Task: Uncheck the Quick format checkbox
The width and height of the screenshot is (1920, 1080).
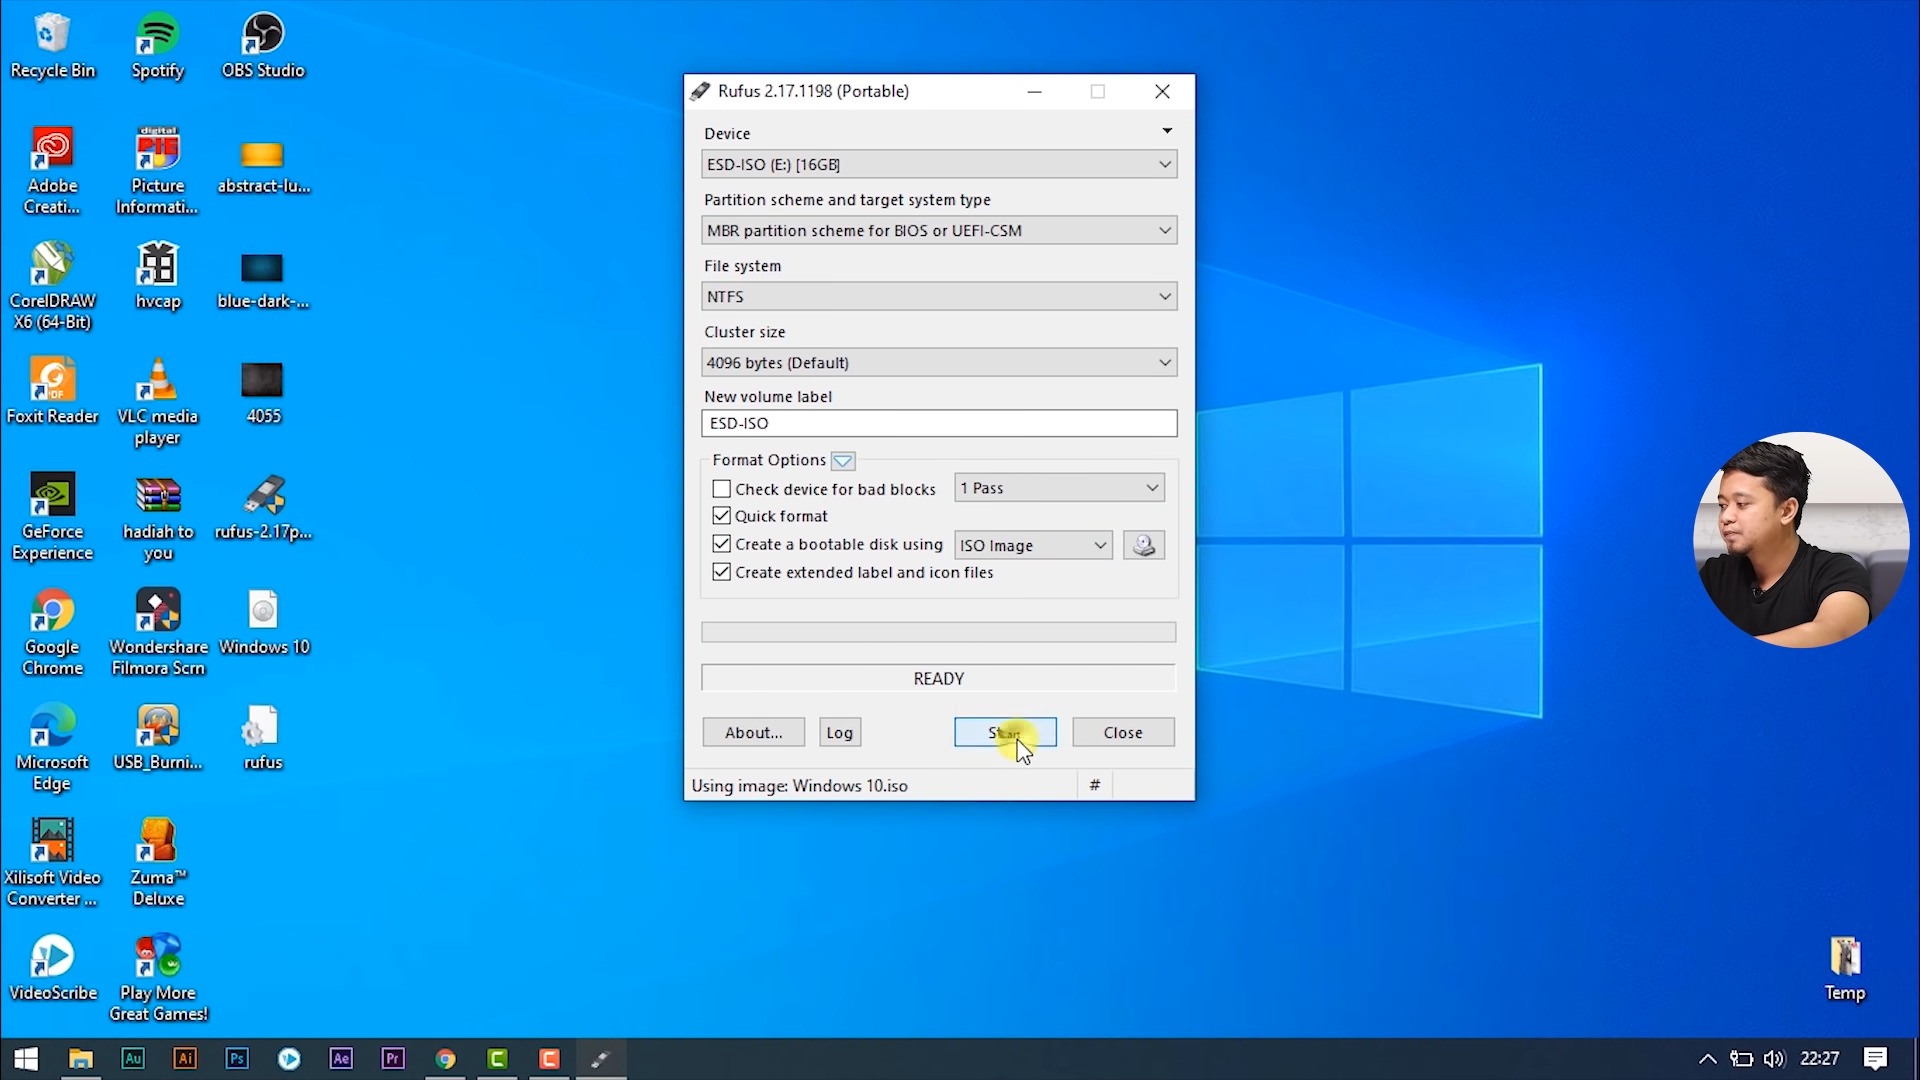Action: pos(721,516)
